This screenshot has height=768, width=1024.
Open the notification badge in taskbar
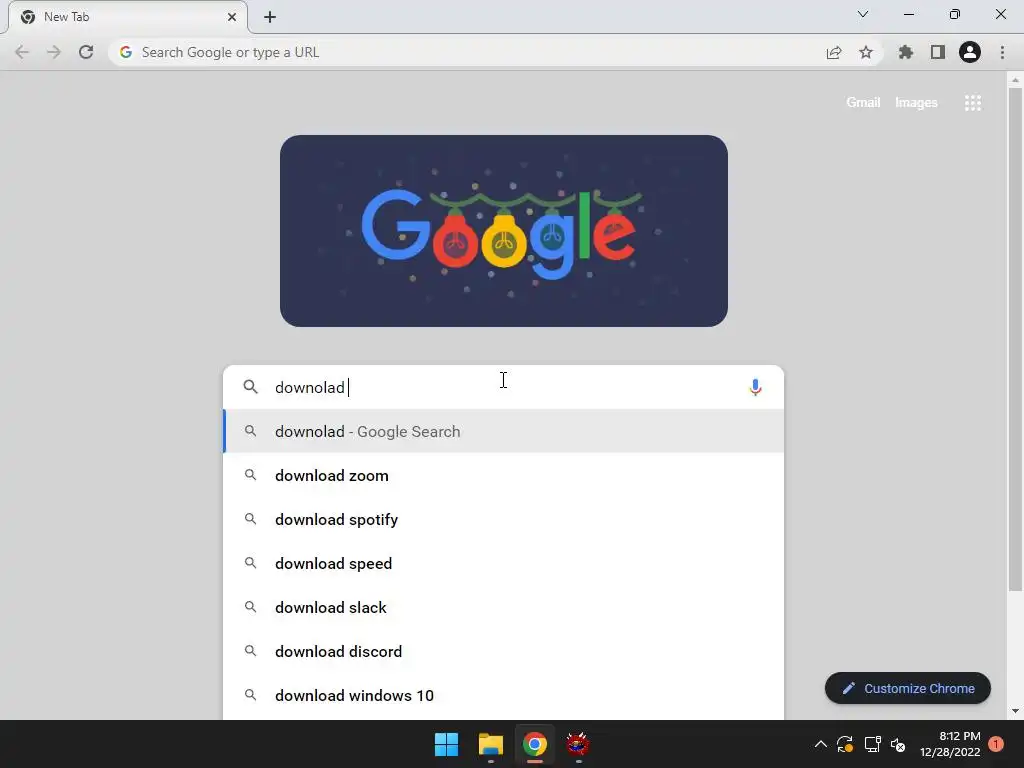(x=996, y=744)
